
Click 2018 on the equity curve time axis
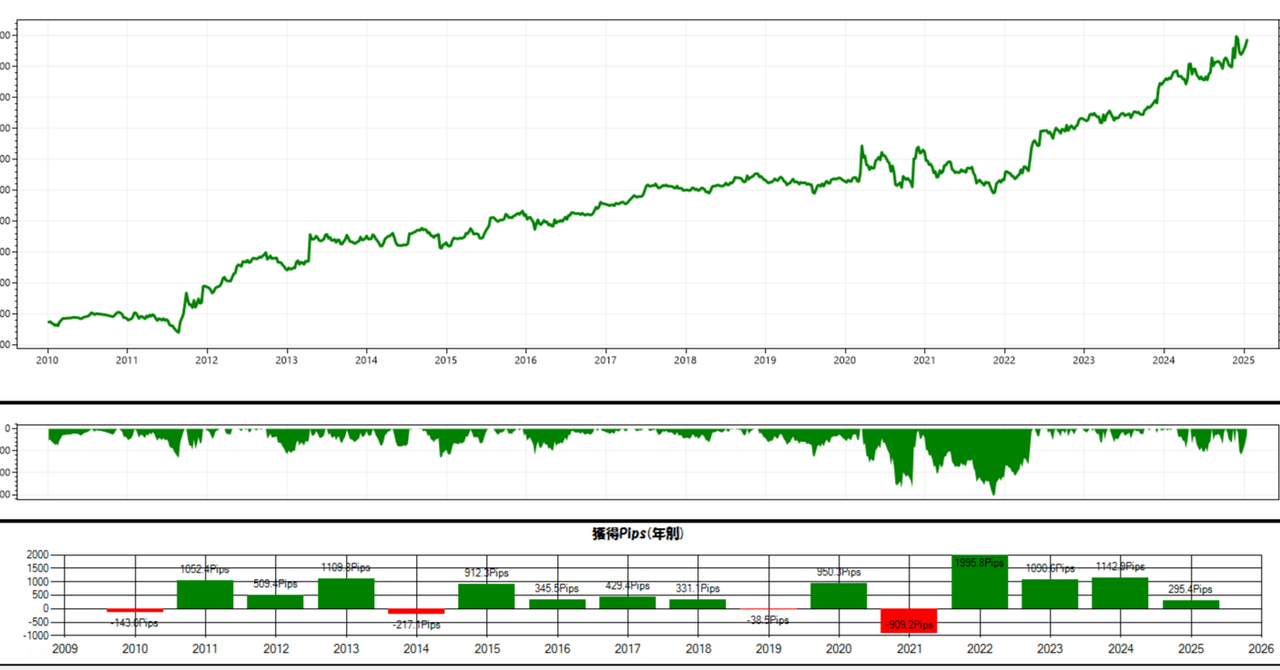point(685,360)
